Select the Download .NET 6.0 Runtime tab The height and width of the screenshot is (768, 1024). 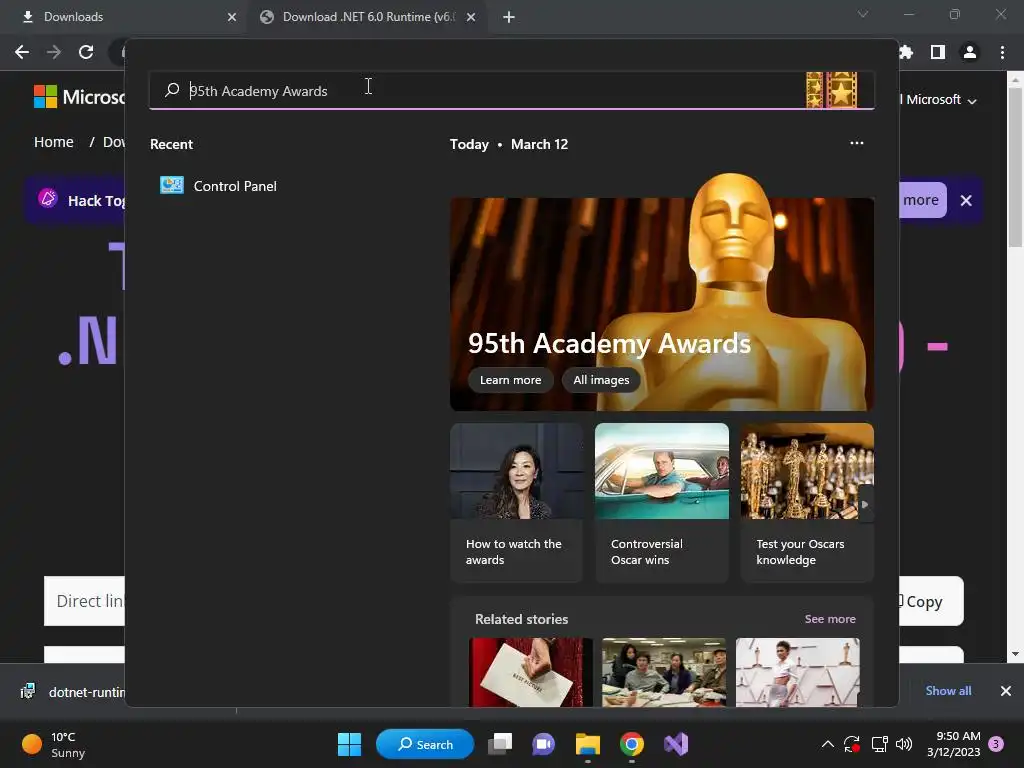(x=368, y=17)
